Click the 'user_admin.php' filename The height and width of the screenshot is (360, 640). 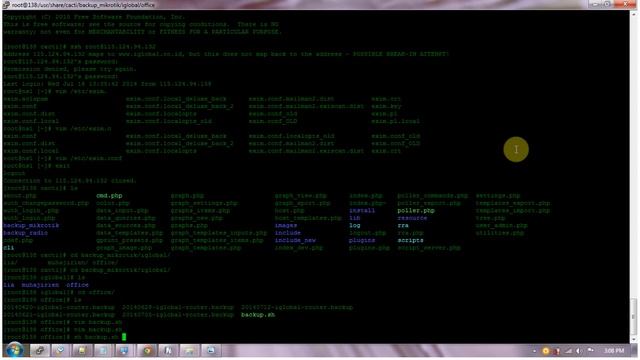point(502,225)
